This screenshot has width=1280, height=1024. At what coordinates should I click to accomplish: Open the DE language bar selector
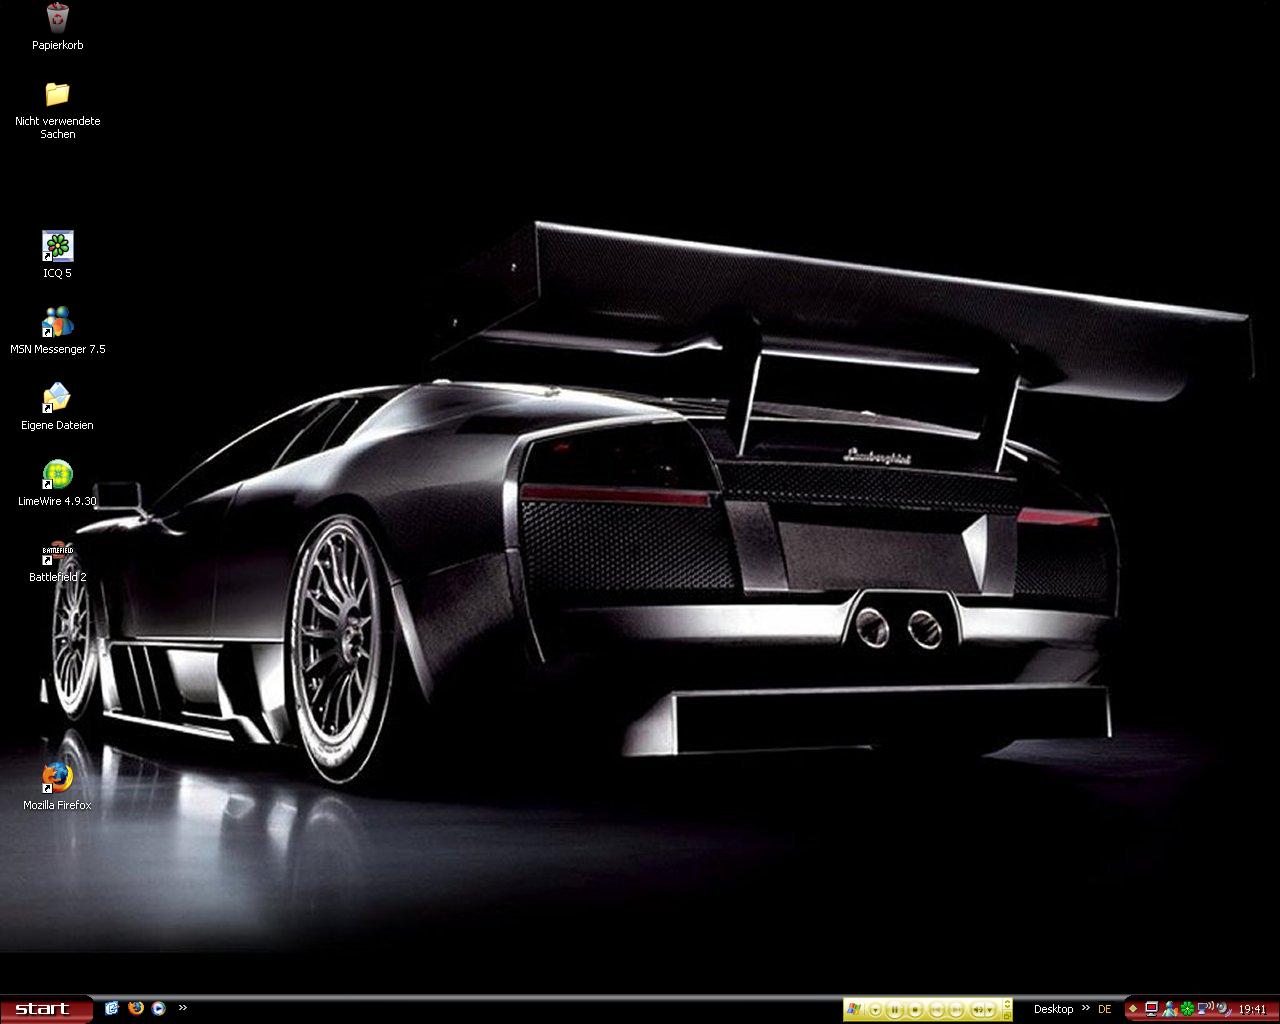[x=1105, y=1009]
